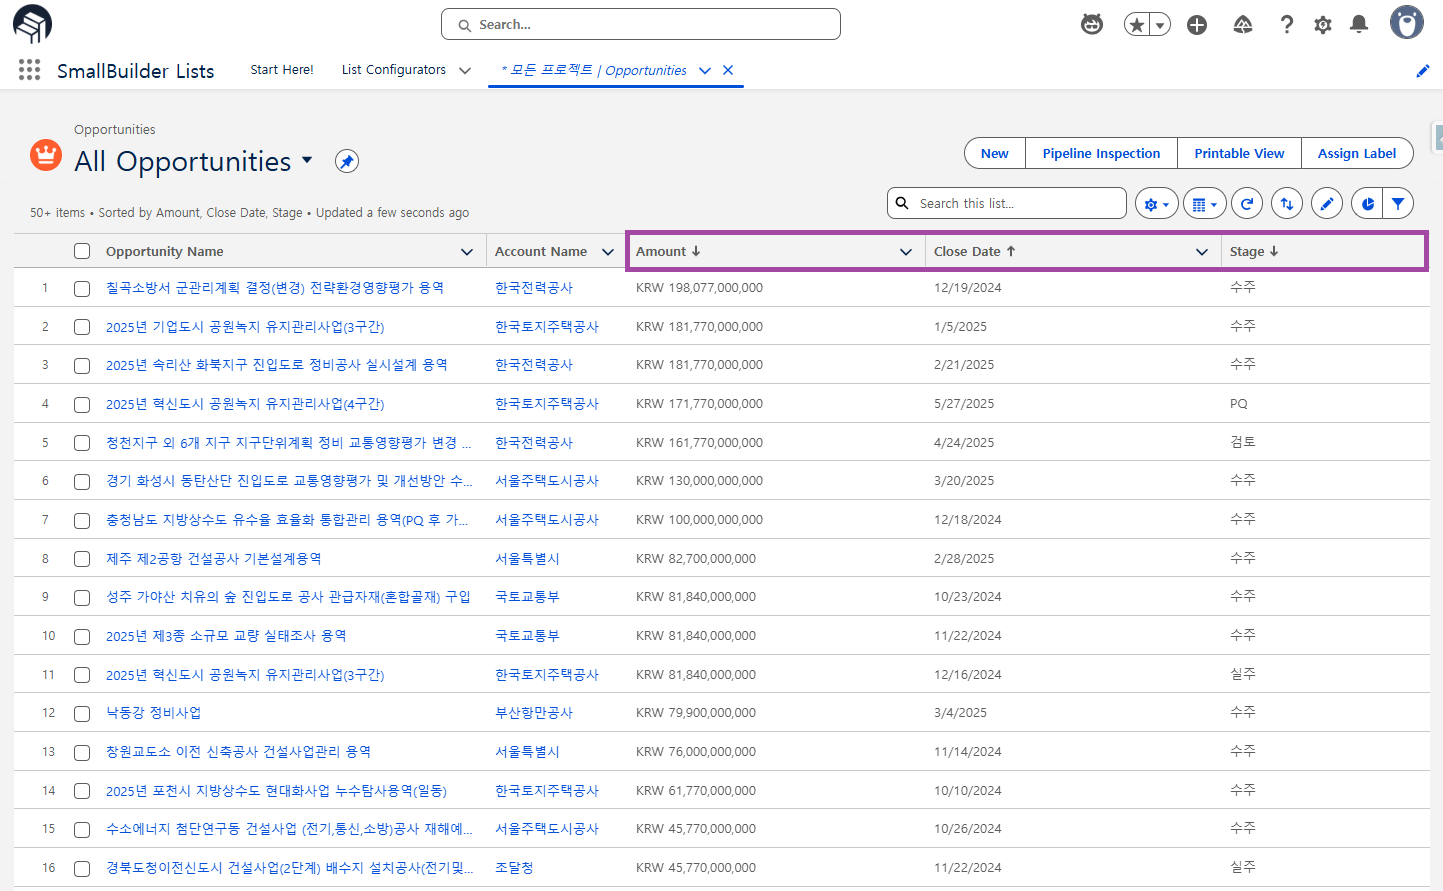Refresh the All Opportunities list
The width and height of the screenshot is (1443, 891).
pyautogui.click(x=1246, y=203)
